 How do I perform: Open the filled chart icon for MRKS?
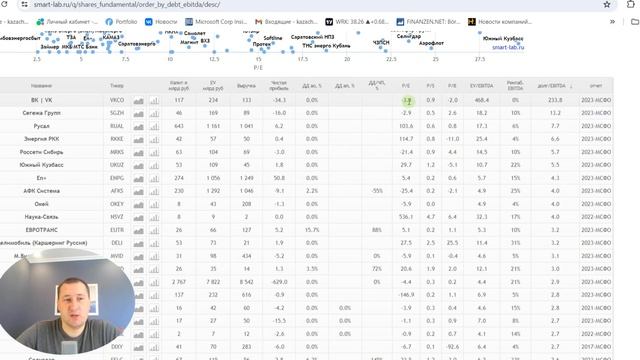[138, 153]
